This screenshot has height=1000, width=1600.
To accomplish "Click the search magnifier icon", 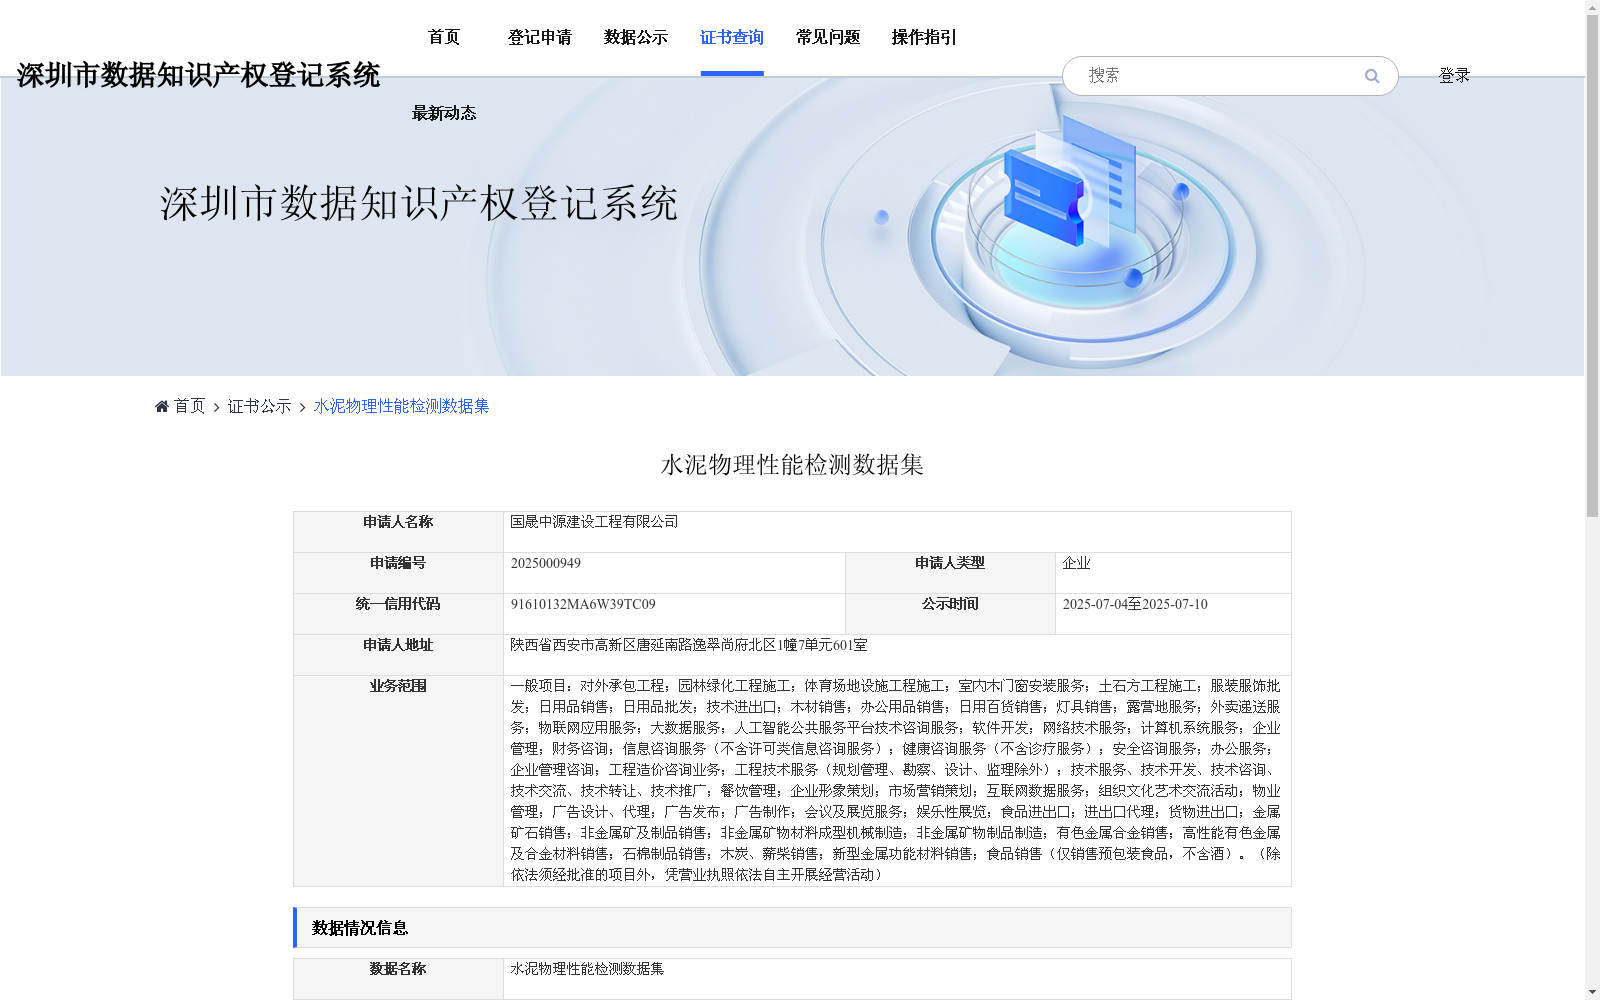I will coord(1371,75).
